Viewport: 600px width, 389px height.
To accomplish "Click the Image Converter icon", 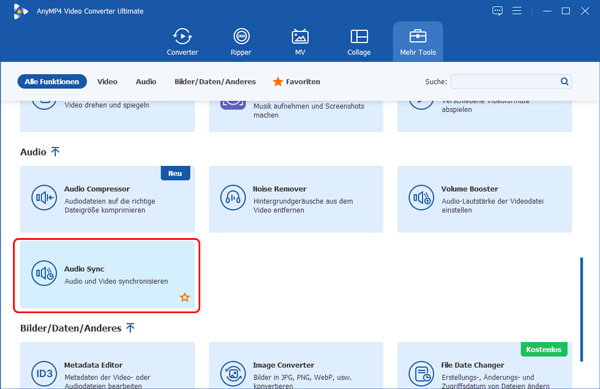I will (x=233, y=373).
